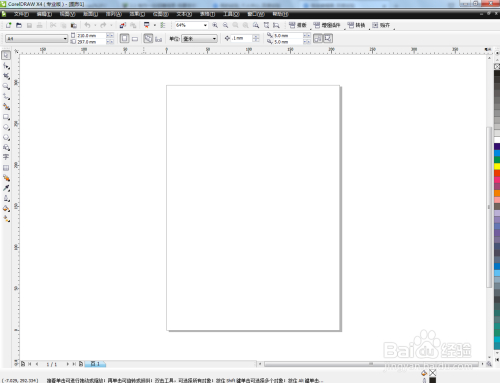The width and height of the screenshot is (500, 383).
Task: Click the vertical scrollbar thumb
Action: [489, 207]
